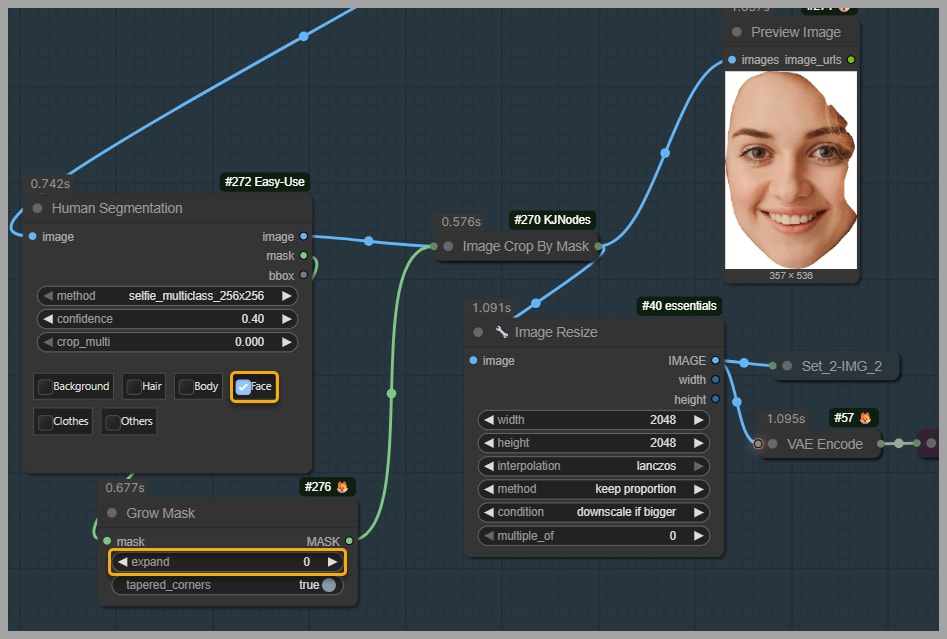Viewport: 947px width, 639px height.
Task: Uncheck the Face checkbox
Action: tap(243, 387)
